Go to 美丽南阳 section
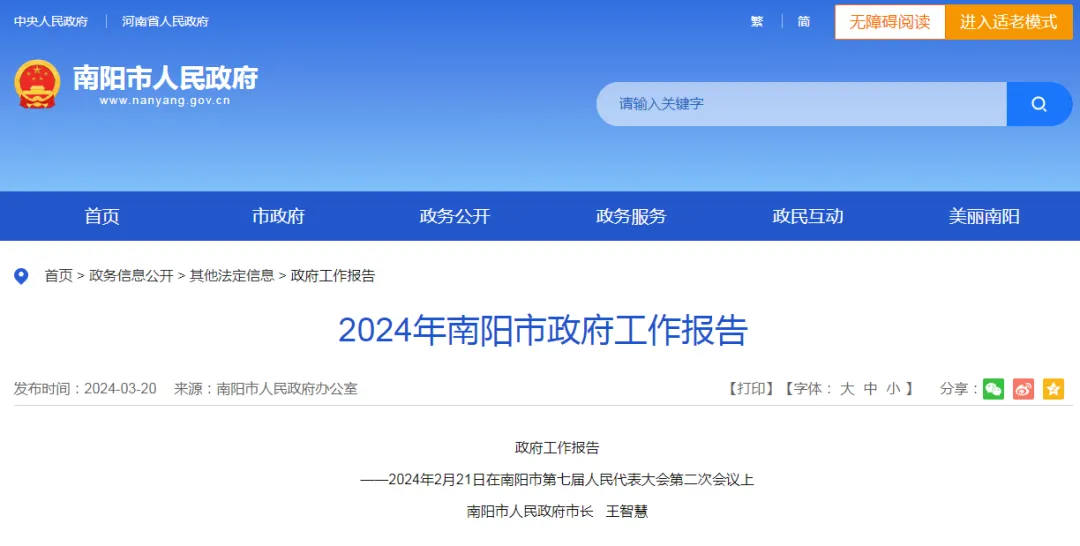The width and height of the screenshot is (1080, 546). (984, 216)
